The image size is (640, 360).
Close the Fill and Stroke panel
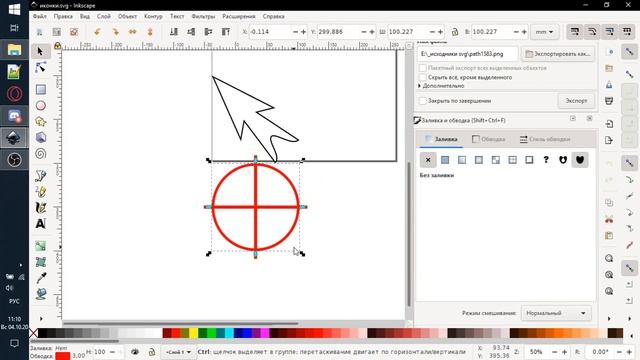click(589, 118)
